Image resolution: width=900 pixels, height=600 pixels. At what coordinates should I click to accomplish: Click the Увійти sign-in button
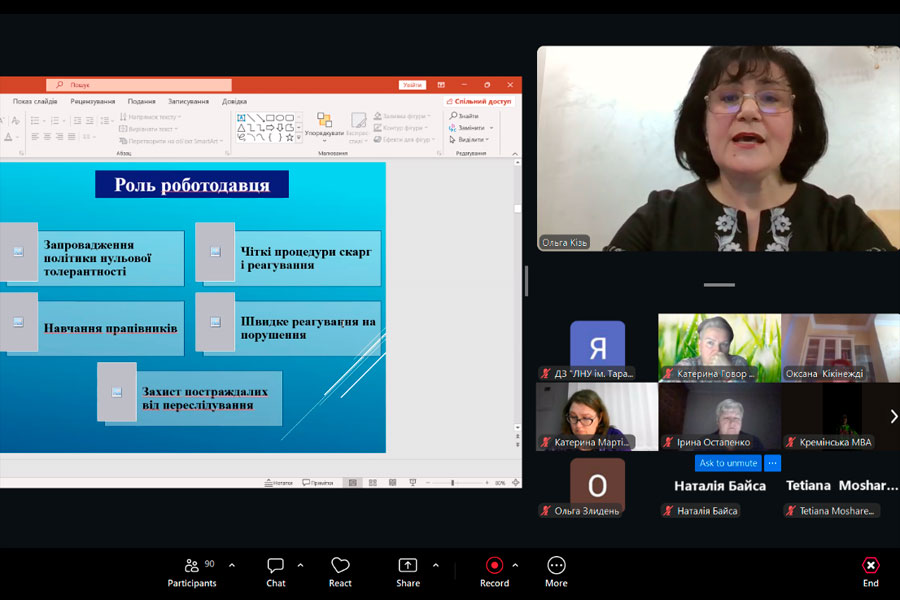click(x=412, y=85)
